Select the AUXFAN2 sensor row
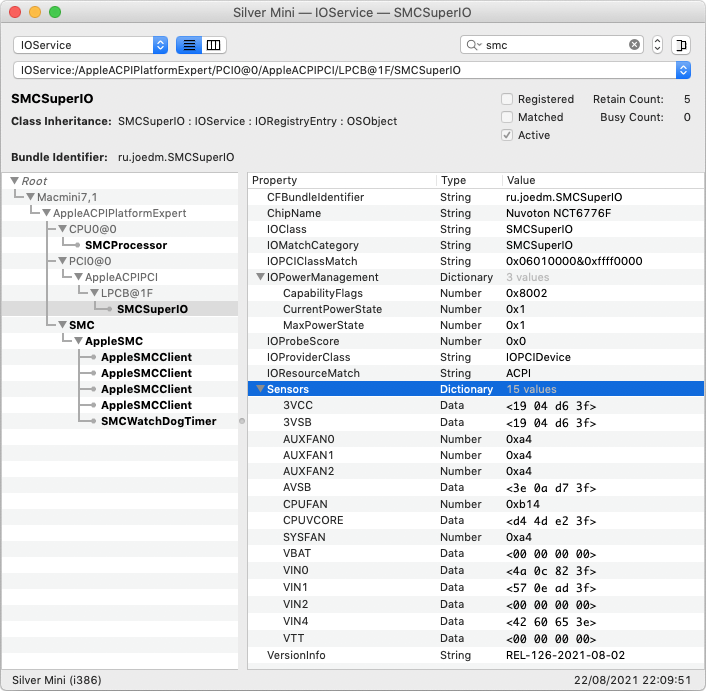706x691 pixels. pyautogui.click(x=475, y=471)
